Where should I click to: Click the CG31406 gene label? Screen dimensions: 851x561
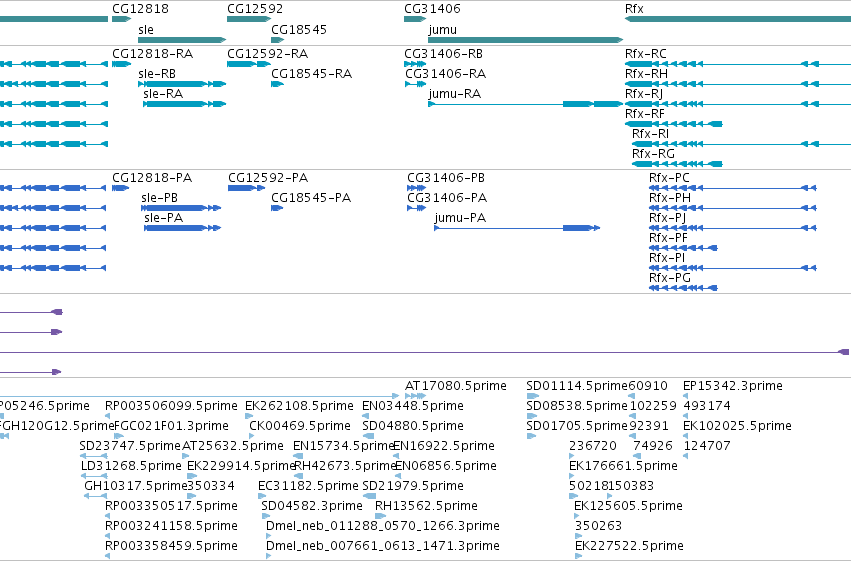(432, 9)
